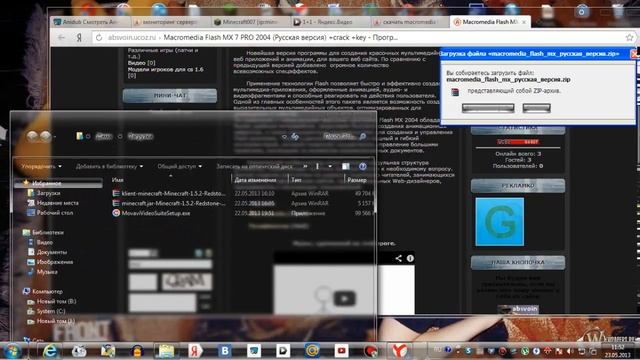Click the Yandex 'Я' home button
This screenshot has width=640, height=360.
[79, 38]
